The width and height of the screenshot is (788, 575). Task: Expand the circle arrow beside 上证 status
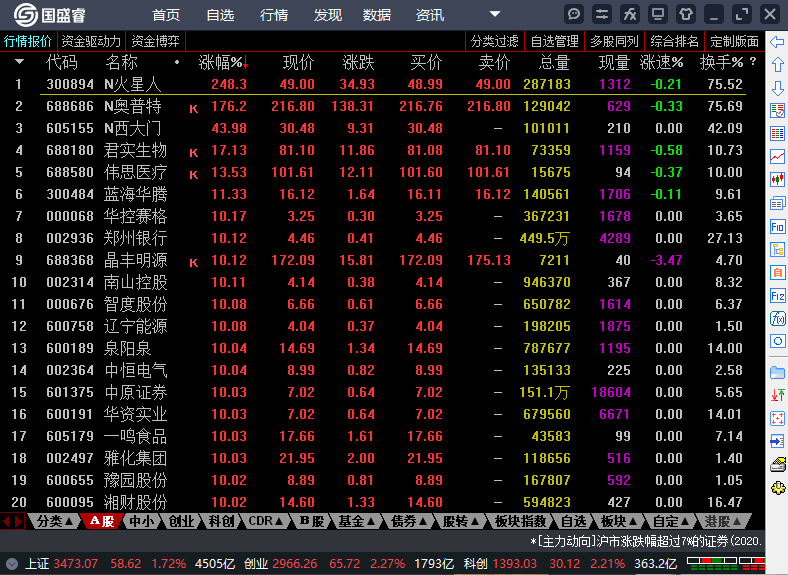point(12,564)
